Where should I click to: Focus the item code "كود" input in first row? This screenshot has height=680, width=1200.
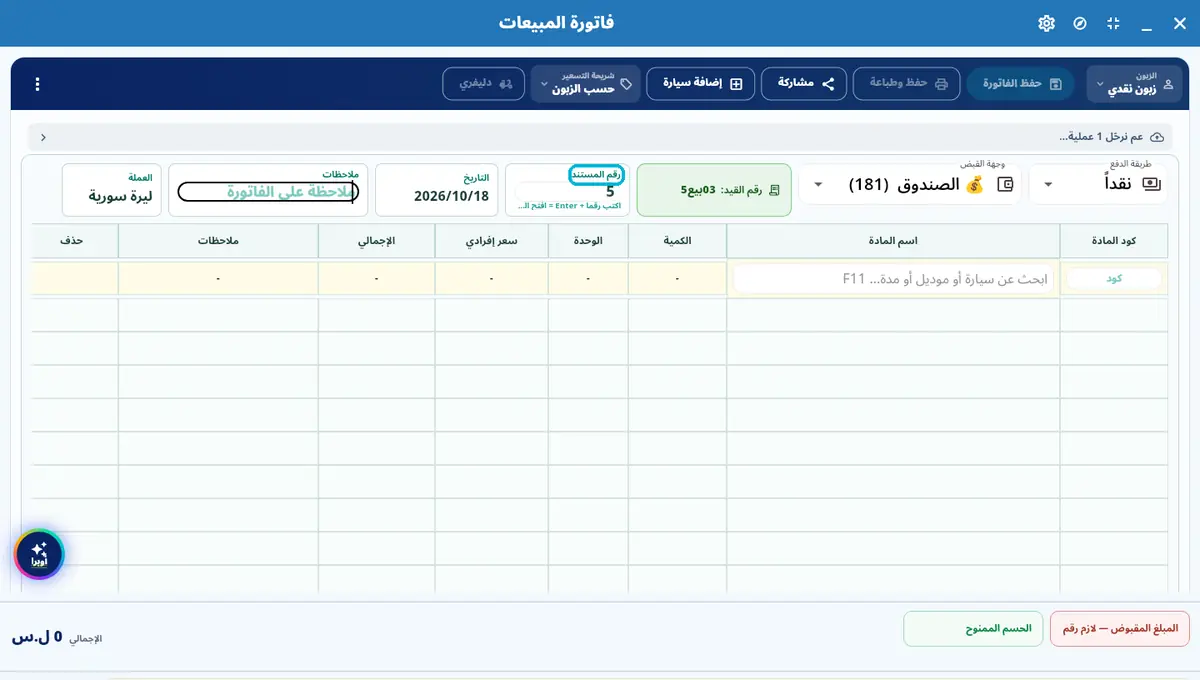pos(1113,279)
